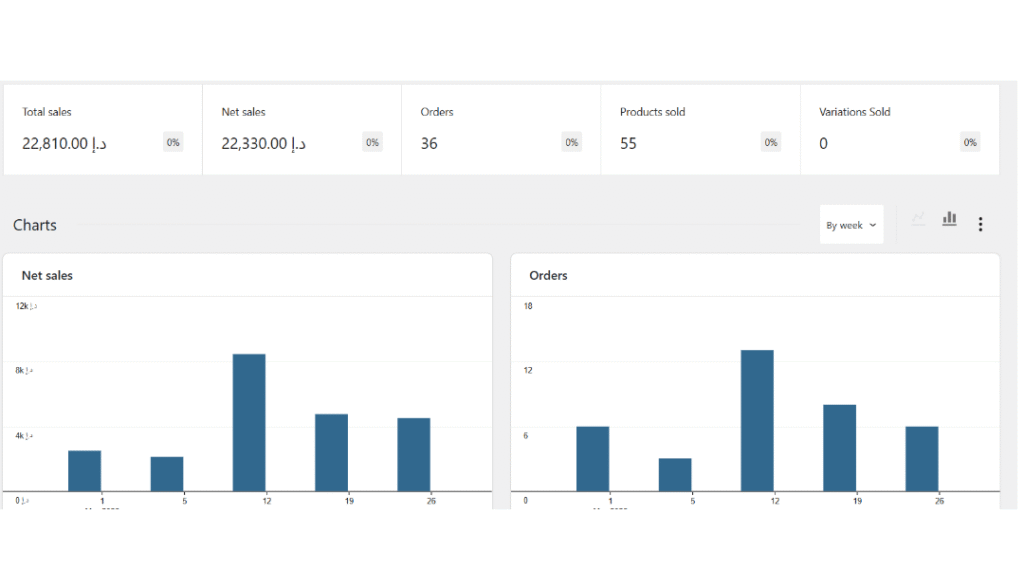Select the bar chart view icon
This screenshot has width=1024, height=569.
point(949,219)
